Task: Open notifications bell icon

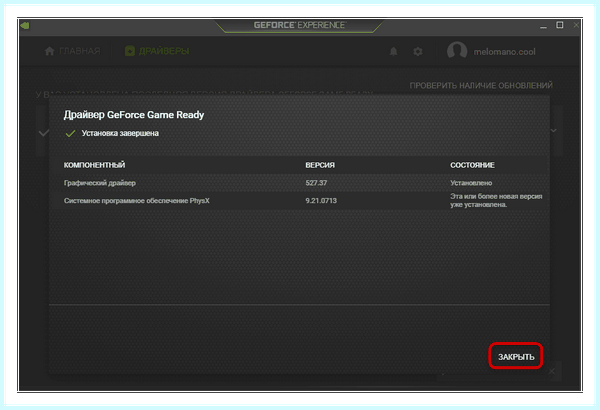Action: pos(393,51)
